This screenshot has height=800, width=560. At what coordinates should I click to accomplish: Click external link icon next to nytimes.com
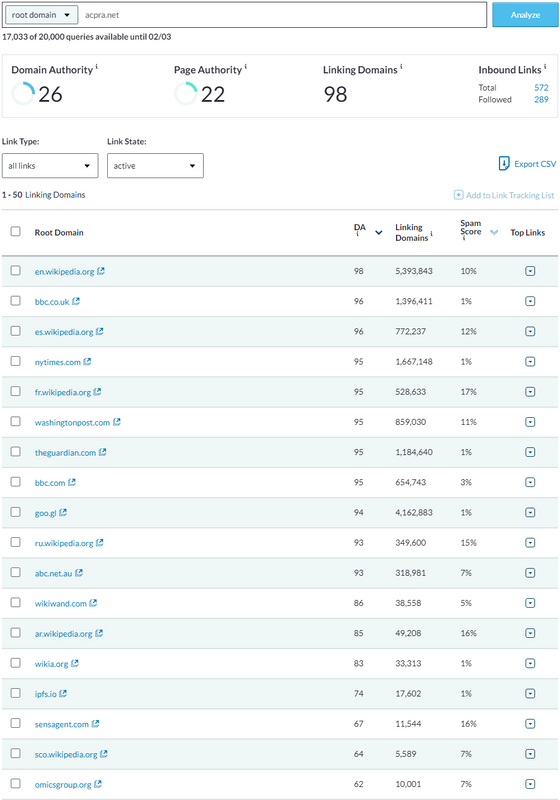point(87,361)
